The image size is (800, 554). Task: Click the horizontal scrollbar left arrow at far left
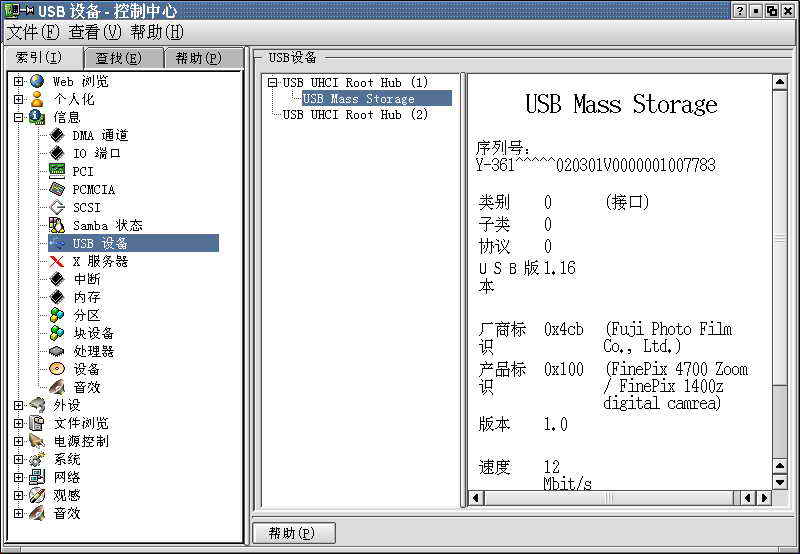pos(476,497)
